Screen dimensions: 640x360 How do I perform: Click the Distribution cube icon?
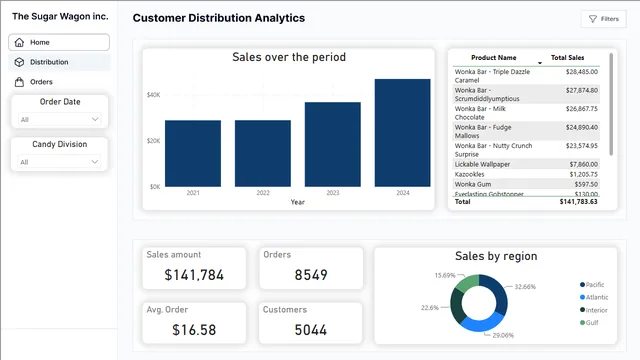19,62
